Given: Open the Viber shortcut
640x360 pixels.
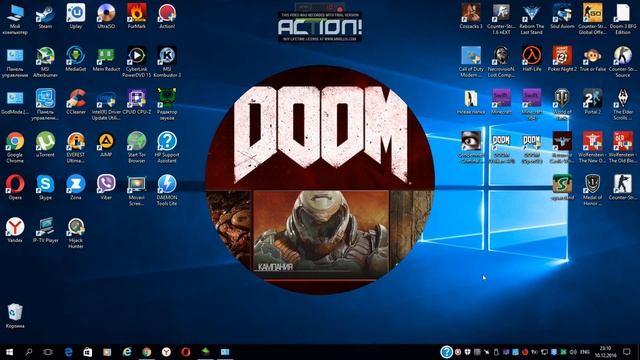Looking at the screenshot, I should point(106,188).
